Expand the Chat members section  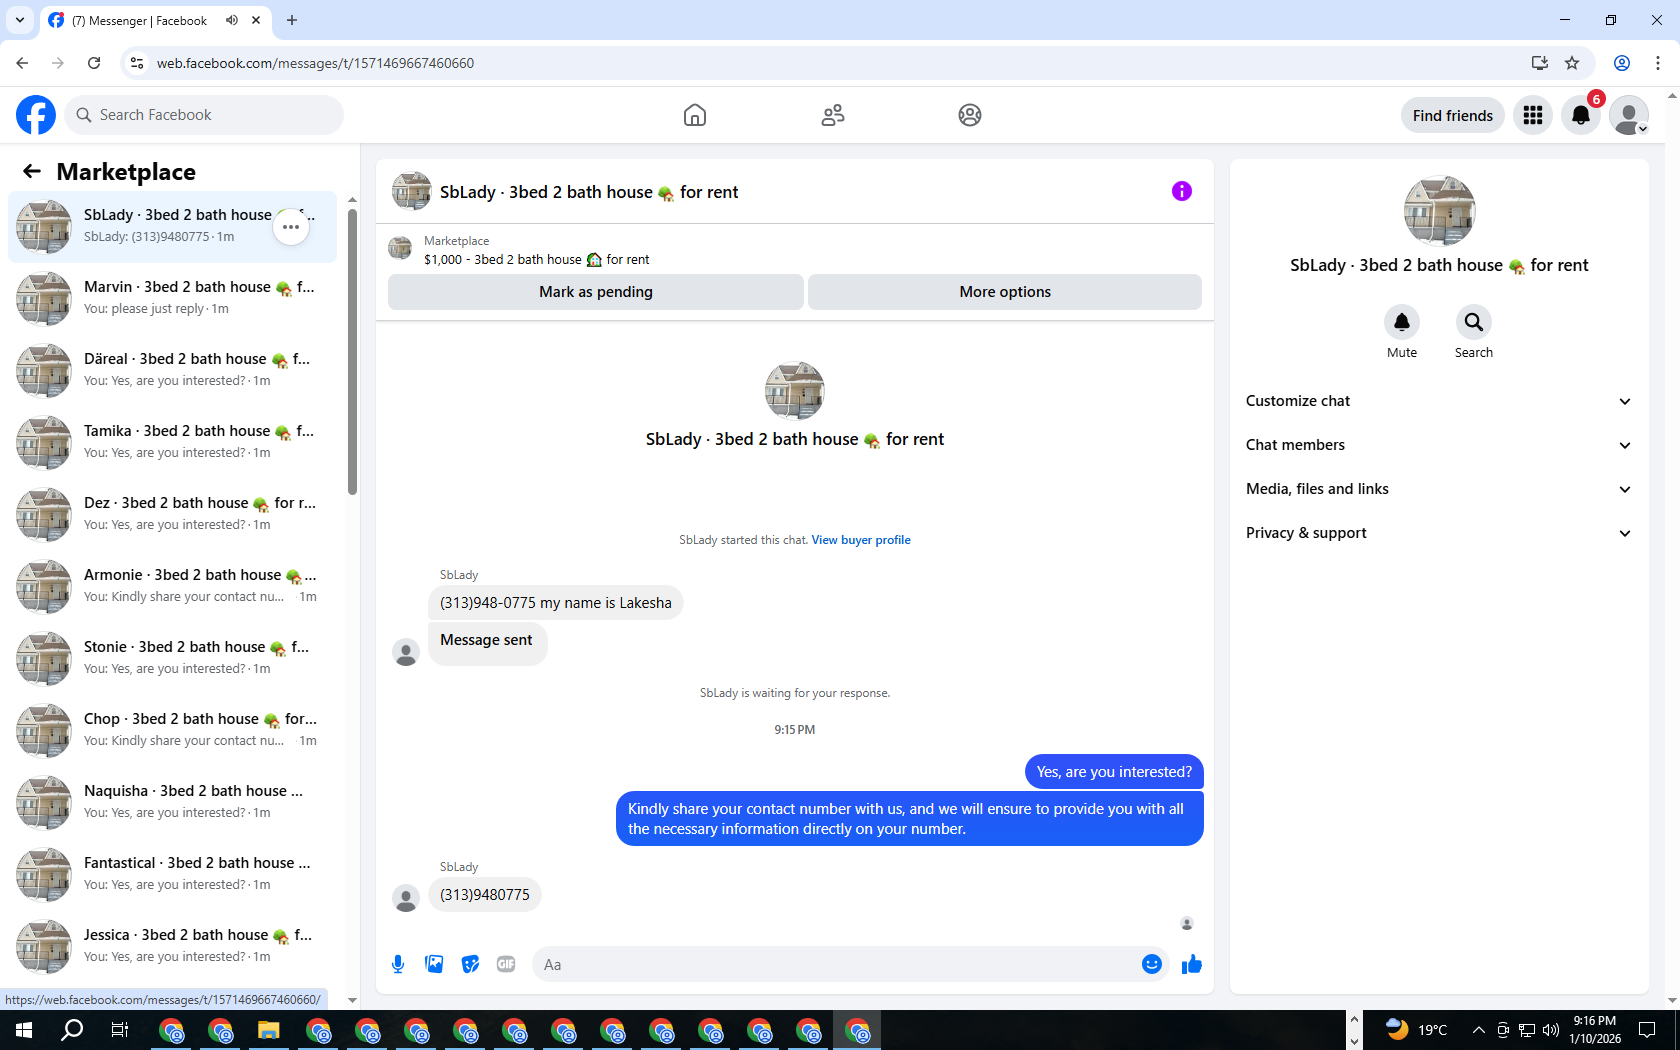tap(1438, 445)
